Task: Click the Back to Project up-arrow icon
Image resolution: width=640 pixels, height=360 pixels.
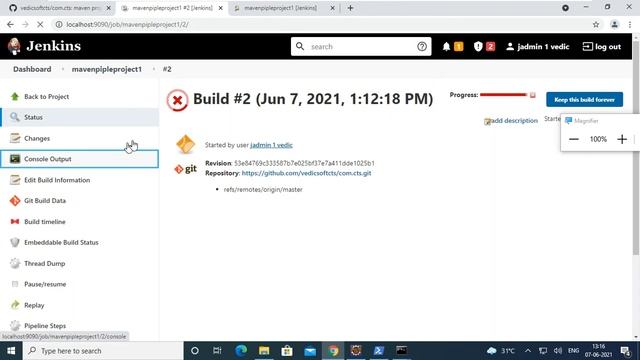Action: (15, 96)
